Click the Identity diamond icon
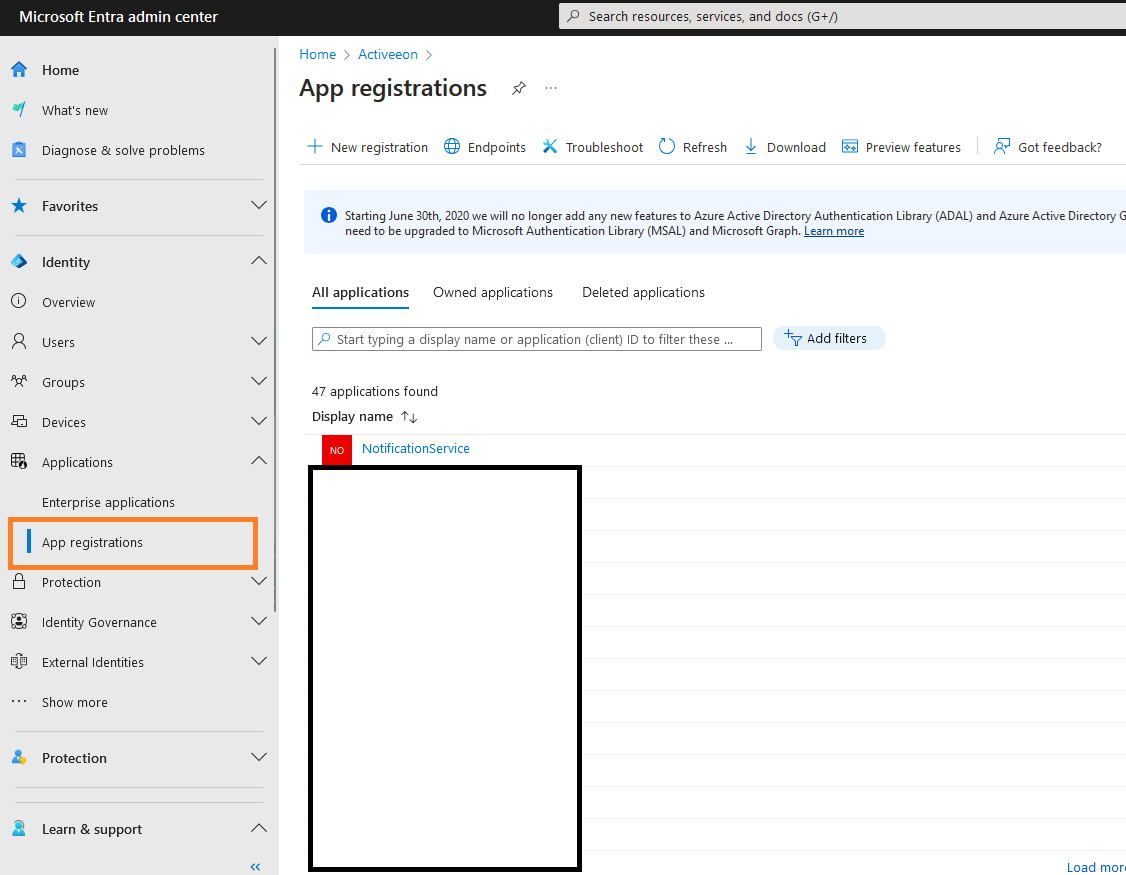 point(19,262)
